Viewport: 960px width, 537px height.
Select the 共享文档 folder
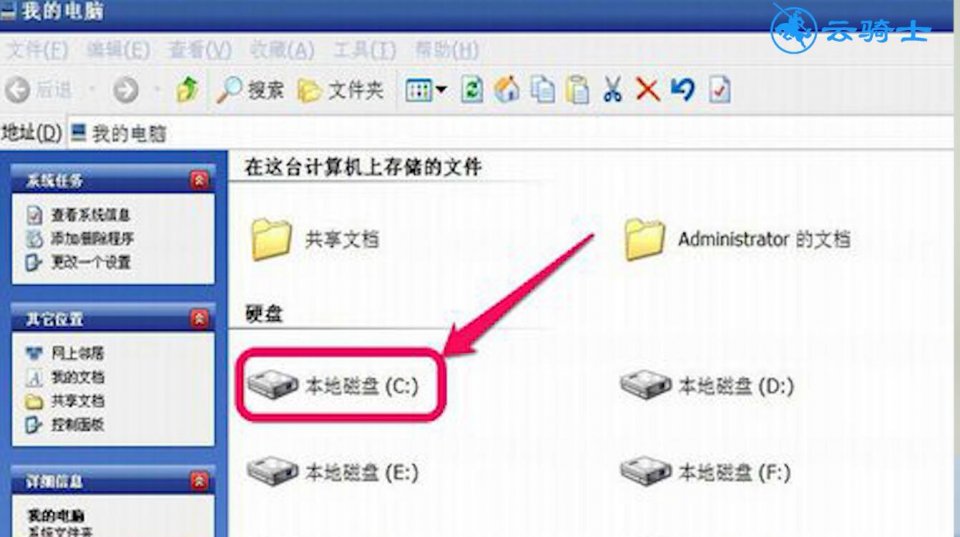point(315,239)
